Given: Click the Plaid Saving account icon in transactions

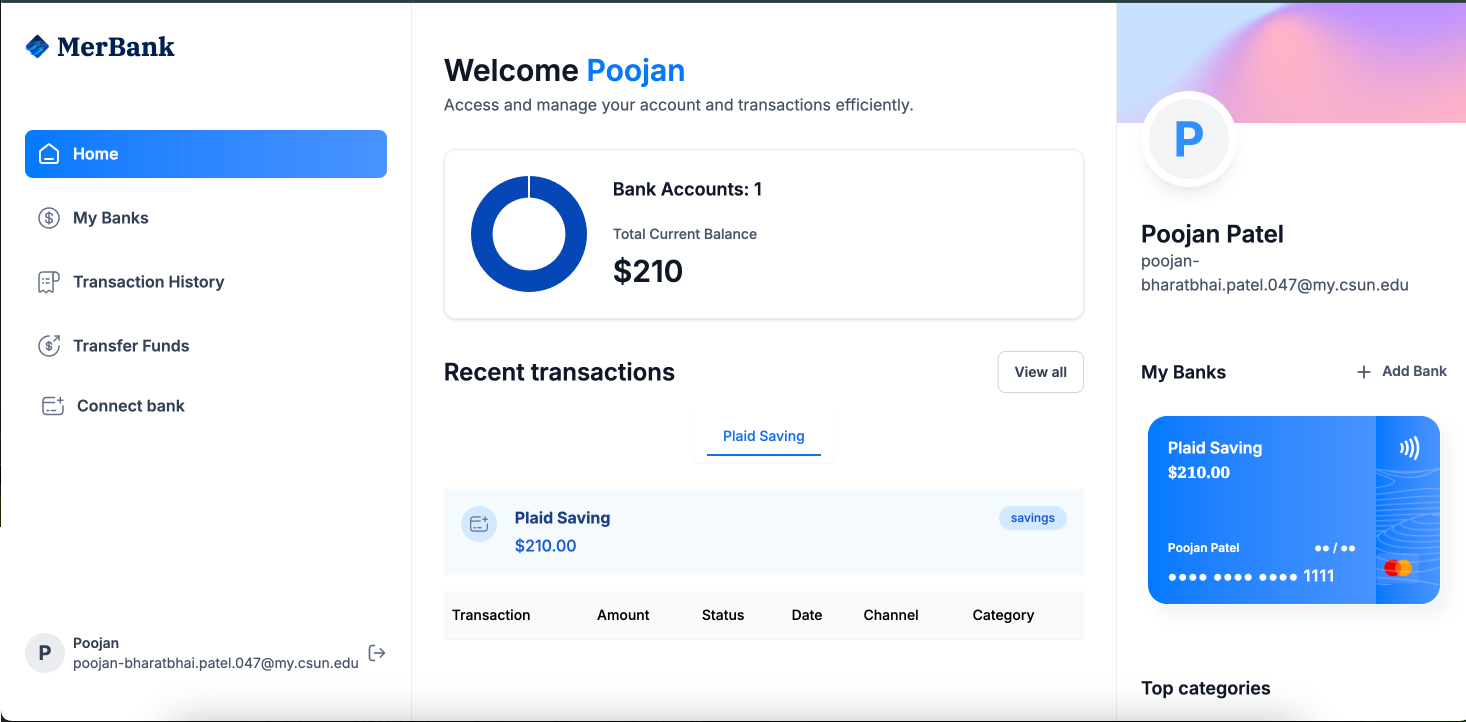Looking at the screenshot, I should click(479, 523).
